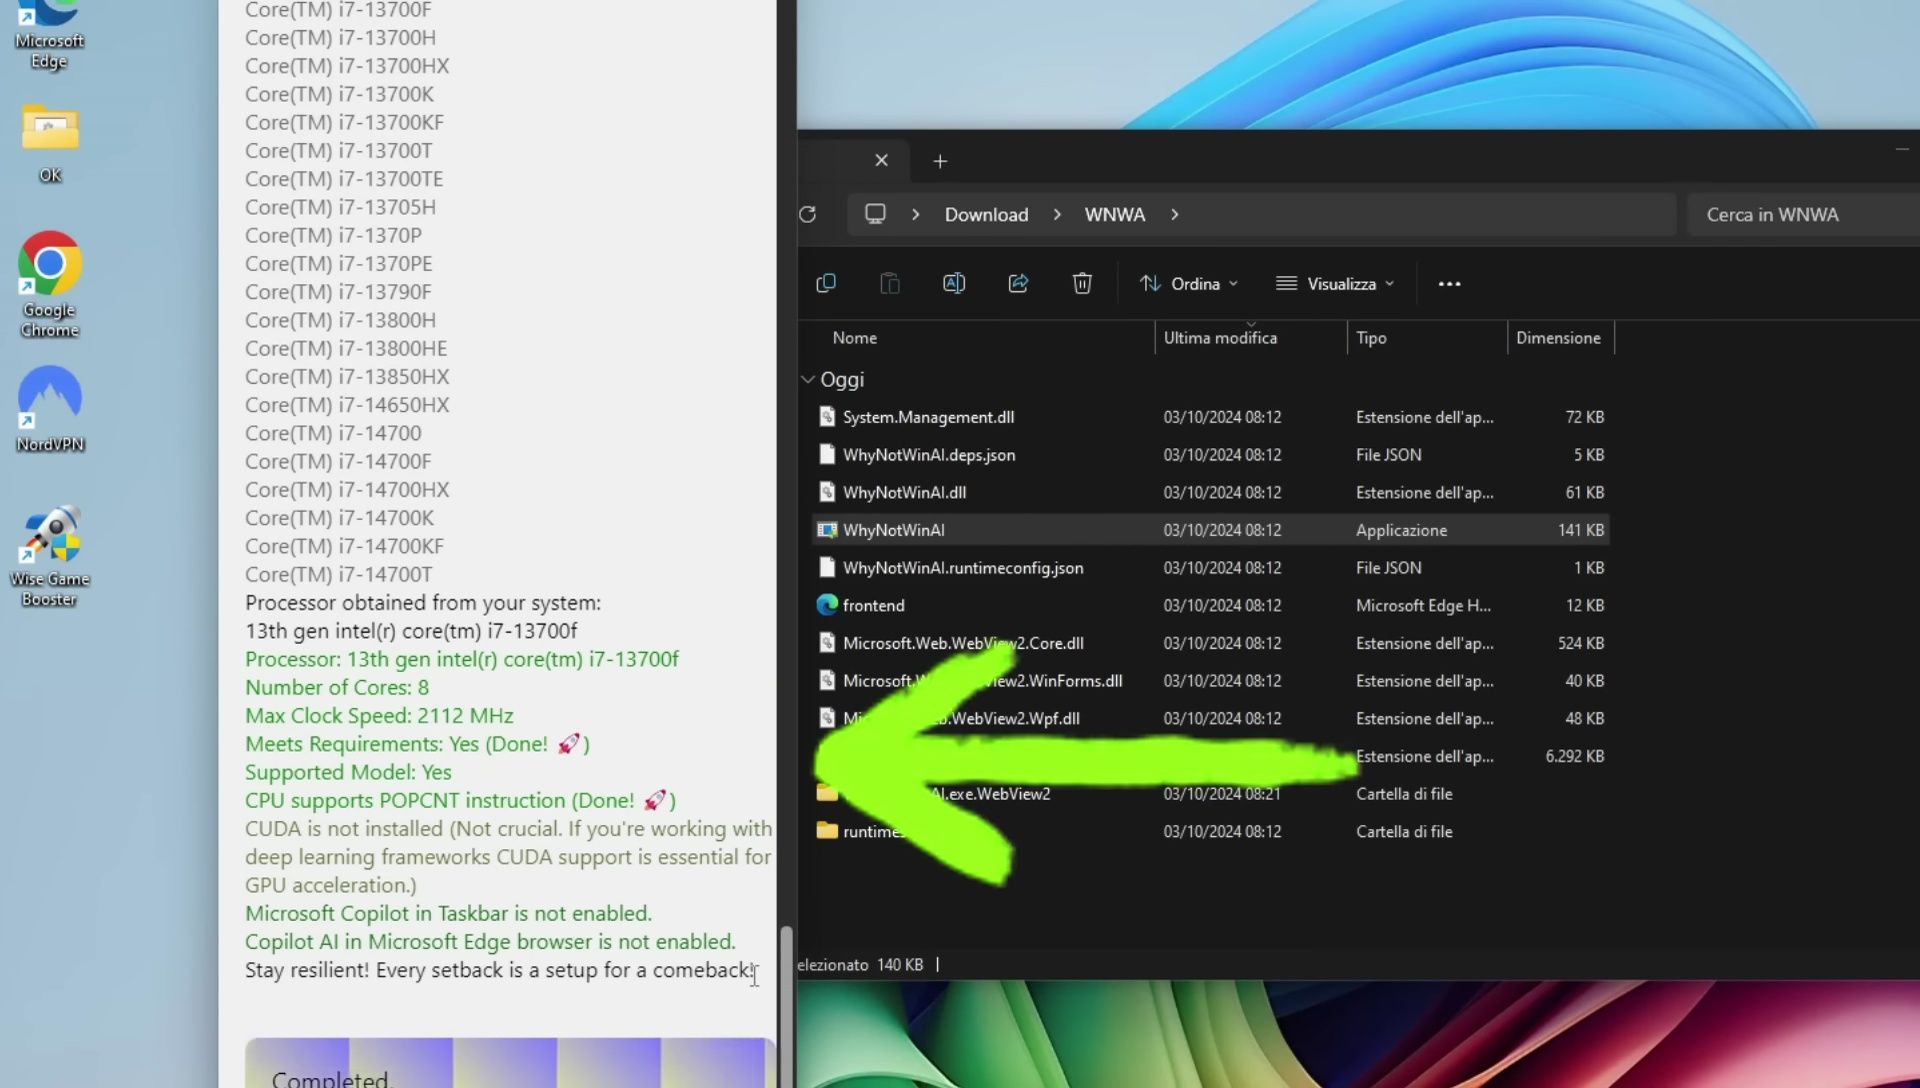The height and width of the screenshot is (1088, 1920).
Task: Open the Ordina sort dropdown
Action: tap(1189, 284)
